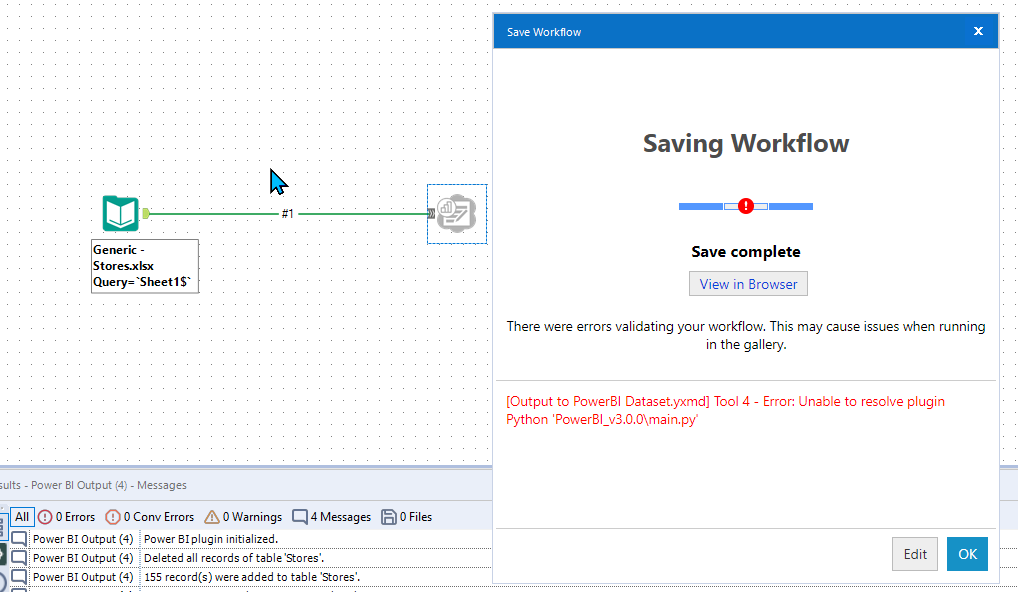1018x592 pixels.
Task: Click the red error badge on the progress bar
Action: pos(745,205)
